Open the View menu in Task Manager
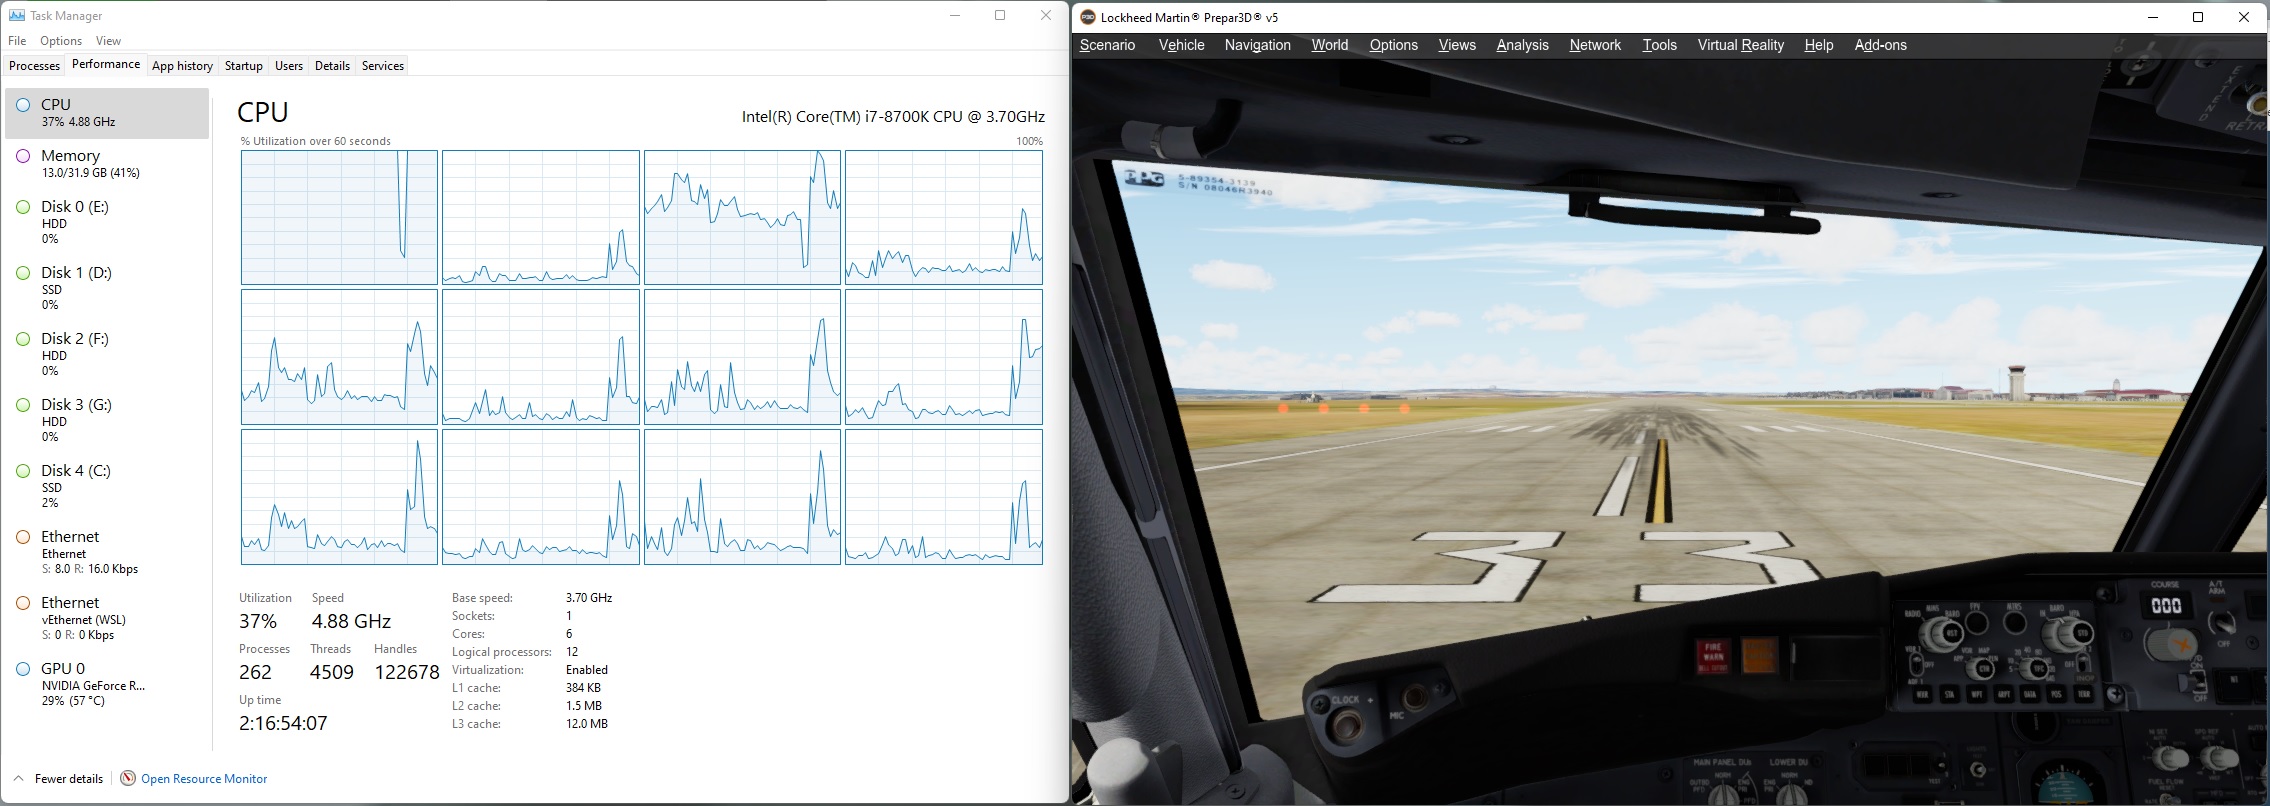 (108, 41)
